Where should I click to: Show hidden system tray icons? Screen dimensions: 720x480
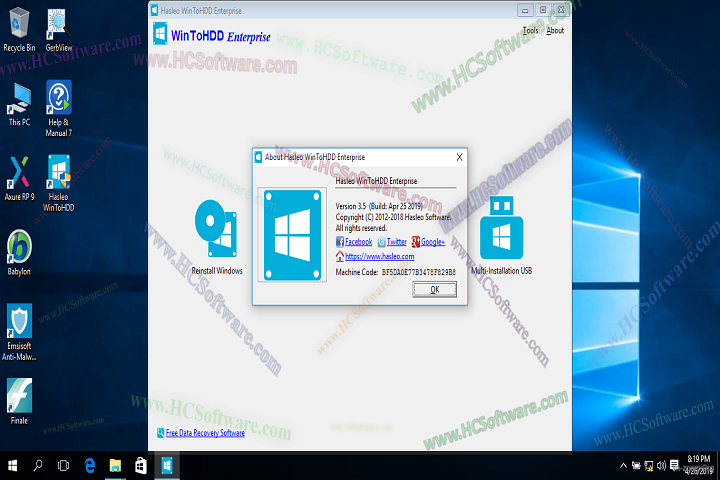coord(623,466)
